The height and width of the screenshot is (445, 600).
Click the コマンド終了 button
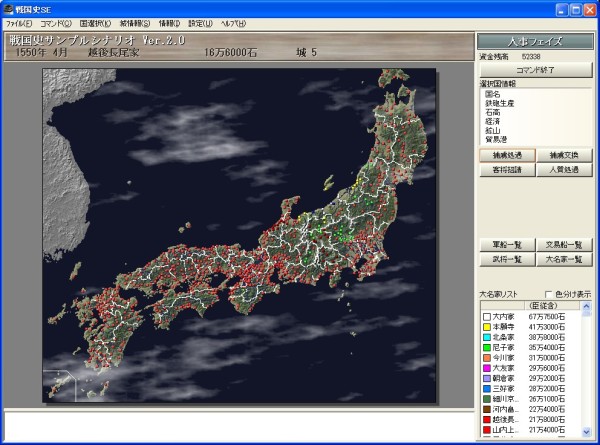coord(535,70)
